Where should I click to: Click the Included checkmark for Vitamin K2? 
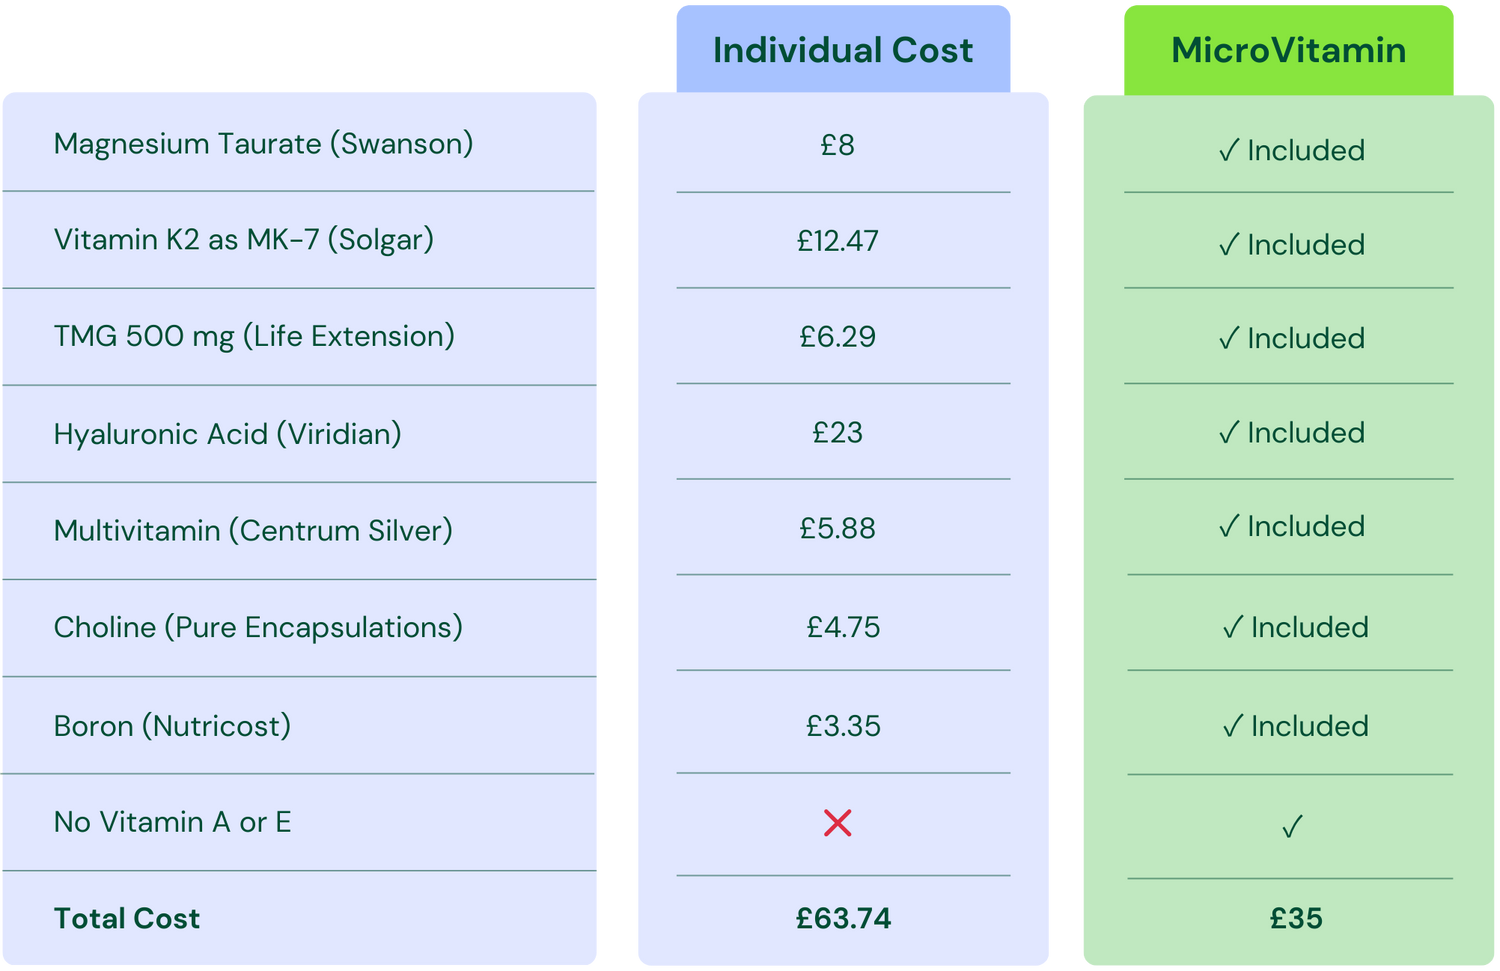pos(1229,245)
